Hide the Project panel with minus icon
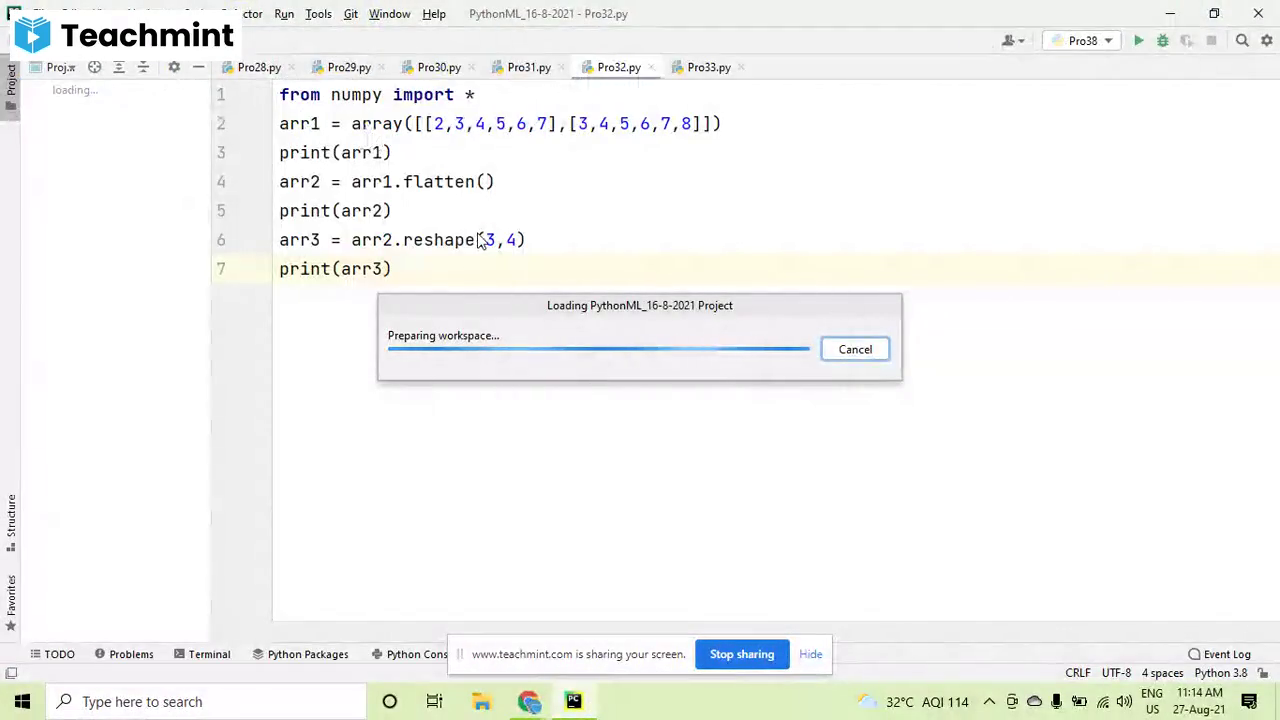Viewport: 1280px width, 720px height. [x=198, y=67]
